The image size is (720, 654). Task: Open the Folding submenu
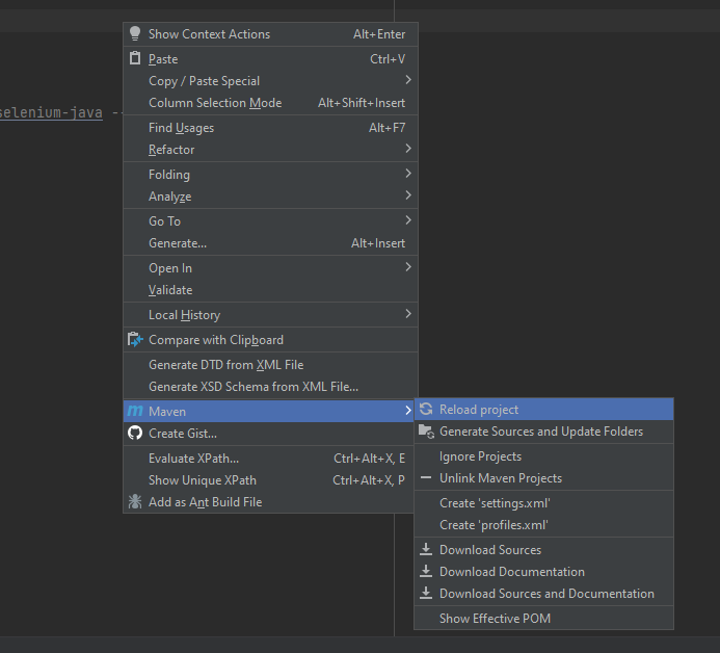(x=169, y=174)
